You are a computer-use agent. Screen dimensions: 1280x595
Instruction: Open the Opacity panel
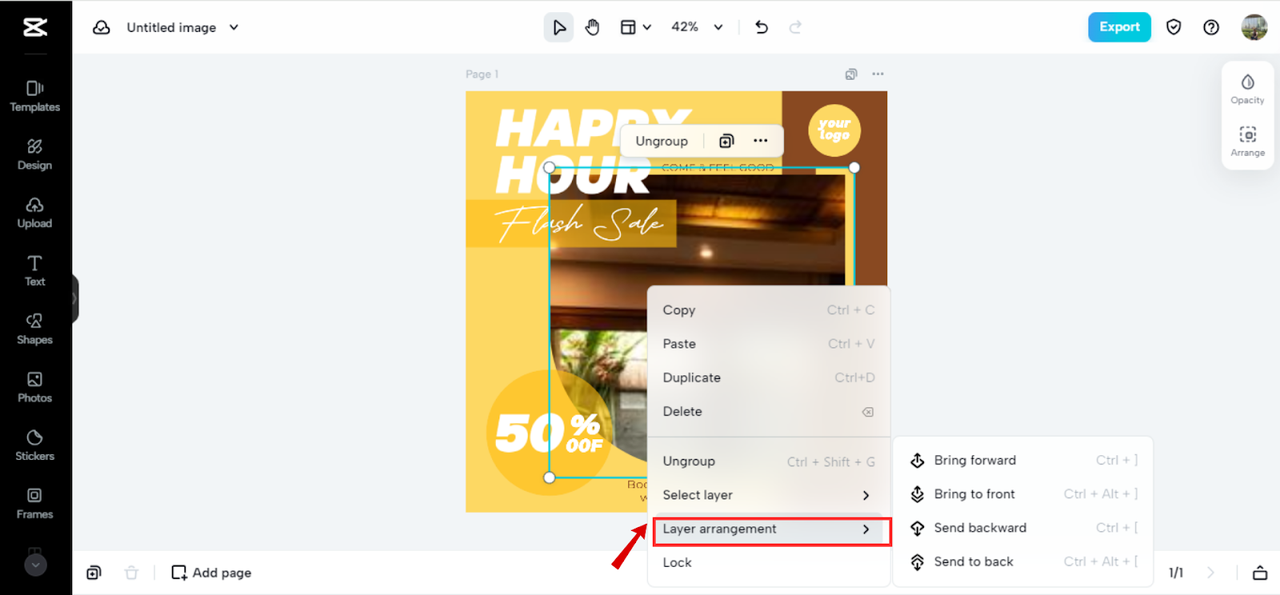[x=1247, y=88]
